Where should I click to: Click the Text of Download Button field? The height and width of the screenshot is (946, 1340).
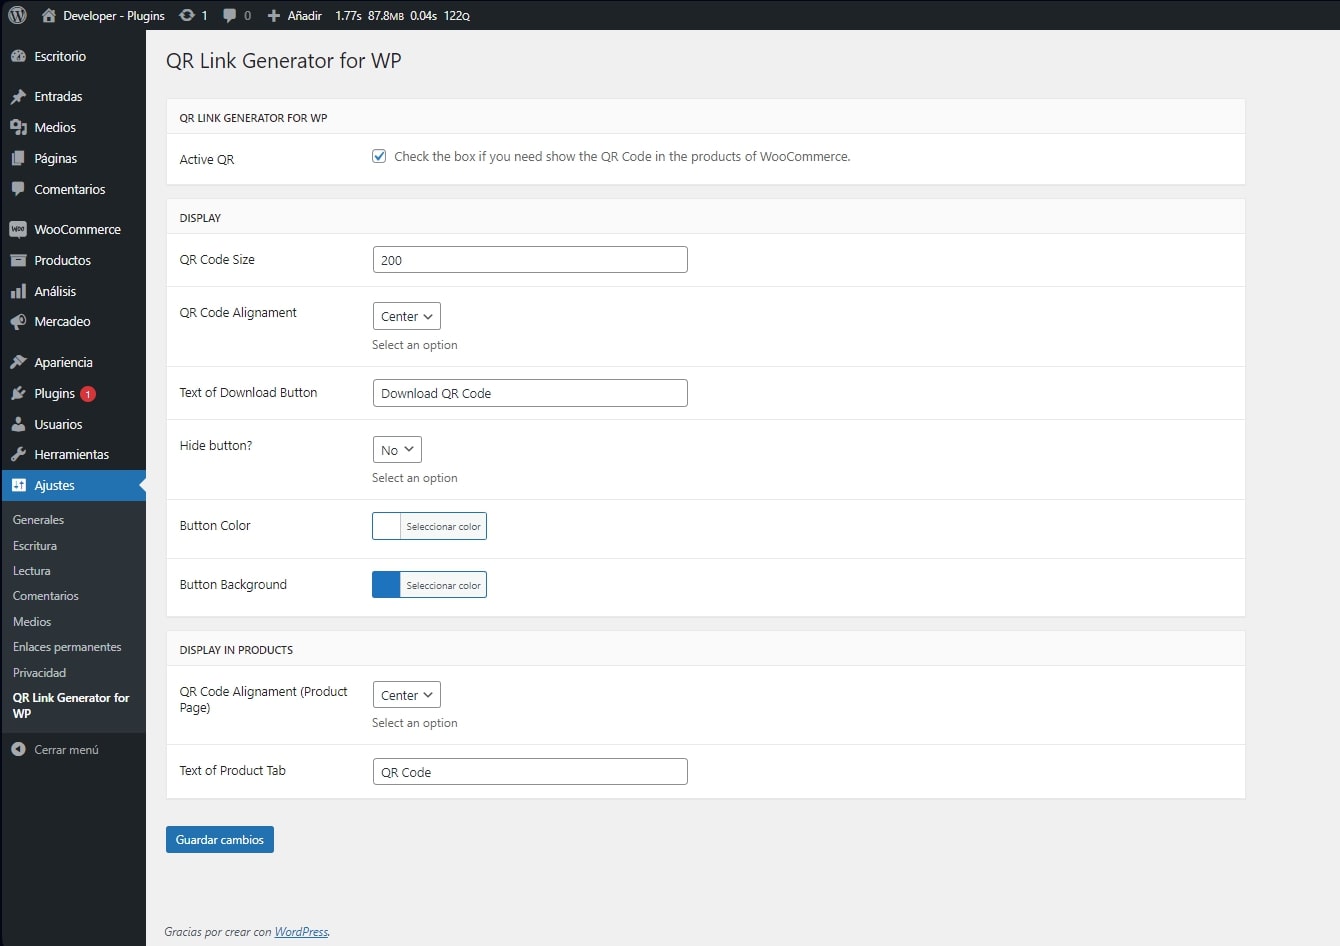click(x=530, y=393)
